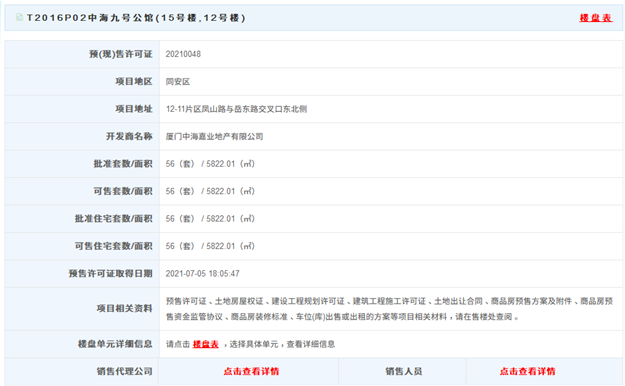Click developer name 厦门中海嘉业地产有限公司
The image size is (625, 386).
214,137
